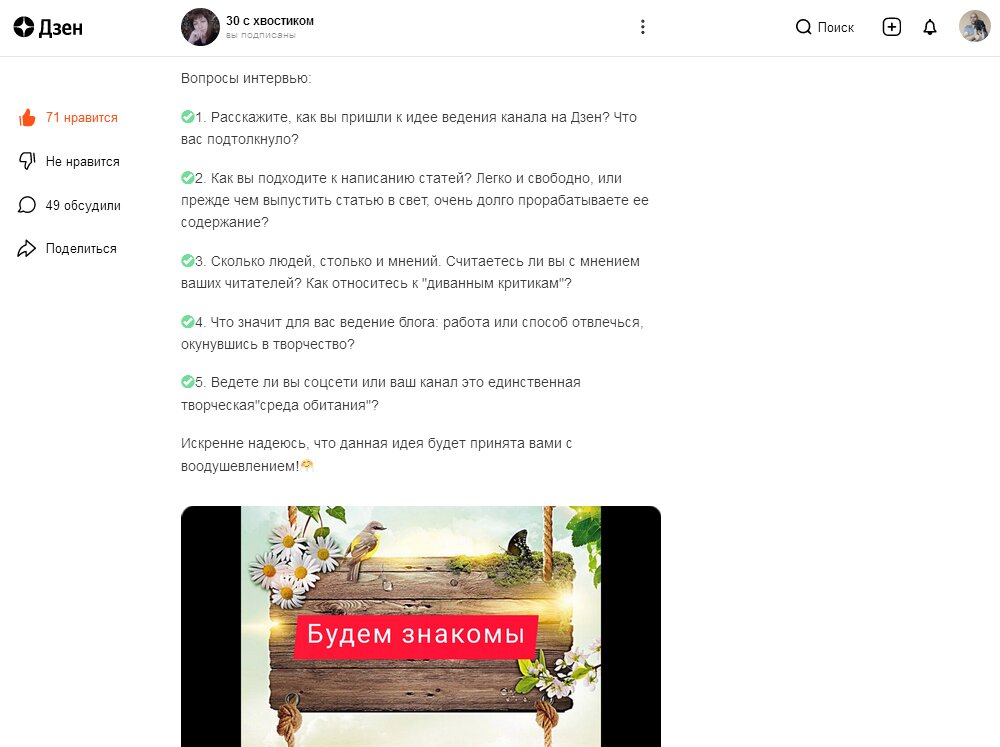Toggle the thumbs-down dislike icon
Screen dimensions: 1000x747
27,161
